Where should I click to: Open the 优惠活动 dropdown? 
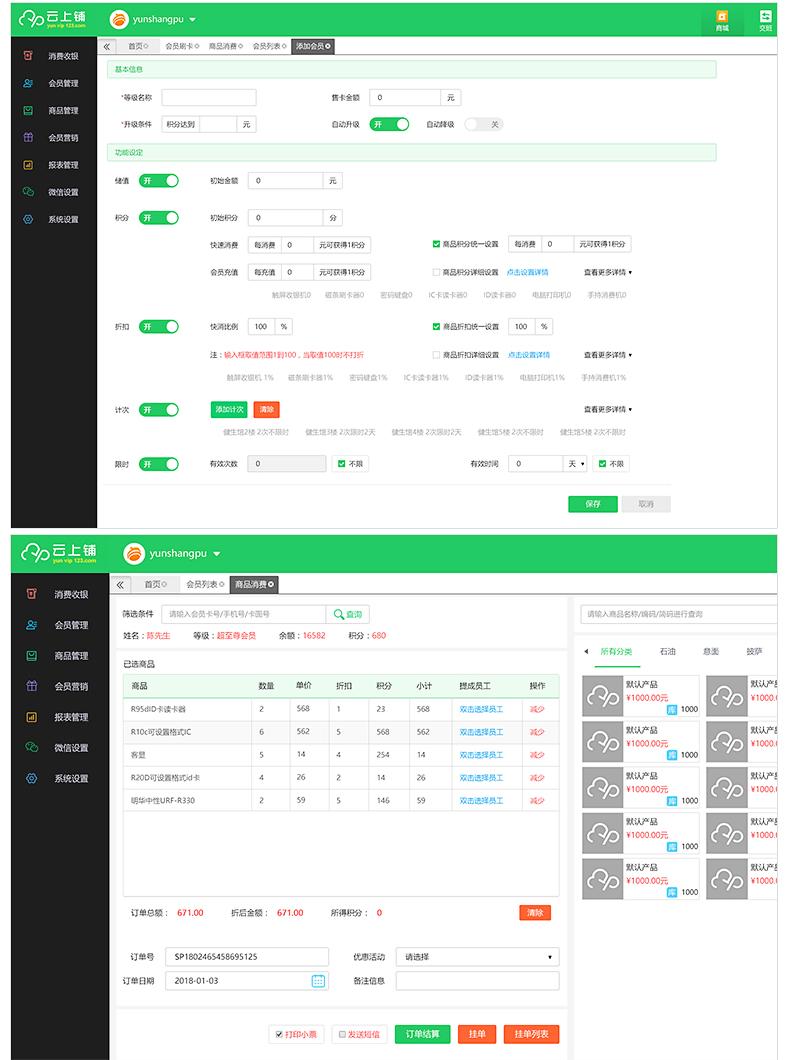(477, 957)
